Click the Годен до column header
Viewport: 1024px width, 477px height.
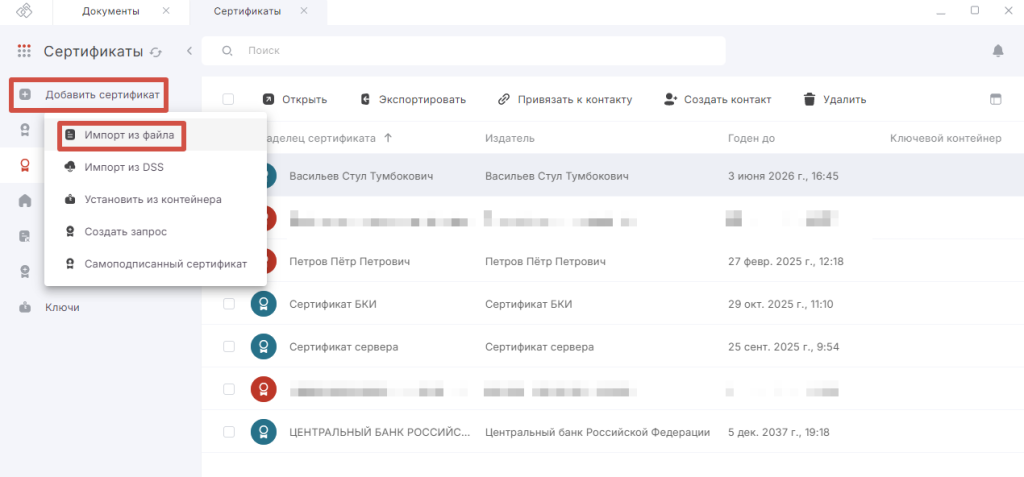[x=752, y=138]
